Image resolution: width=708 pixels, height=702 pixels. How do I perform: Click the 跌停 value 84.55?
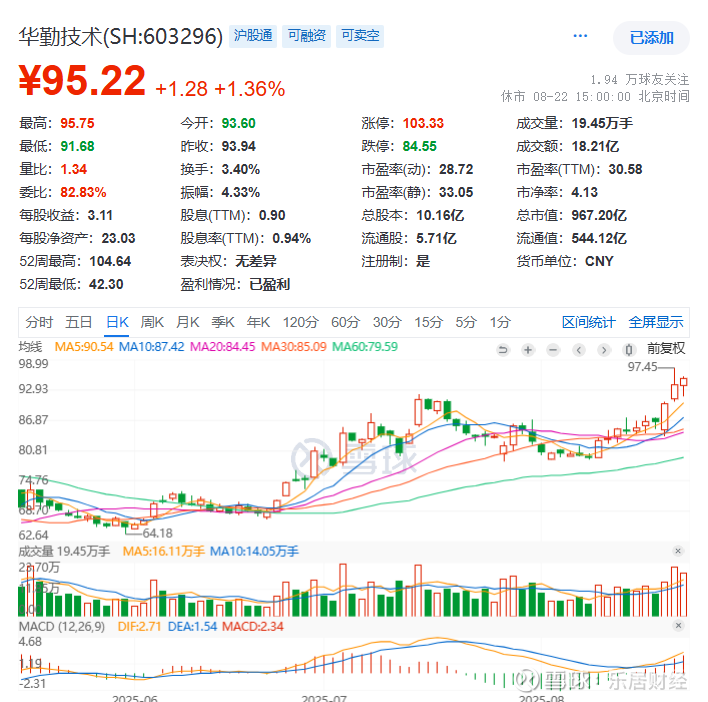tap(419, 146)
